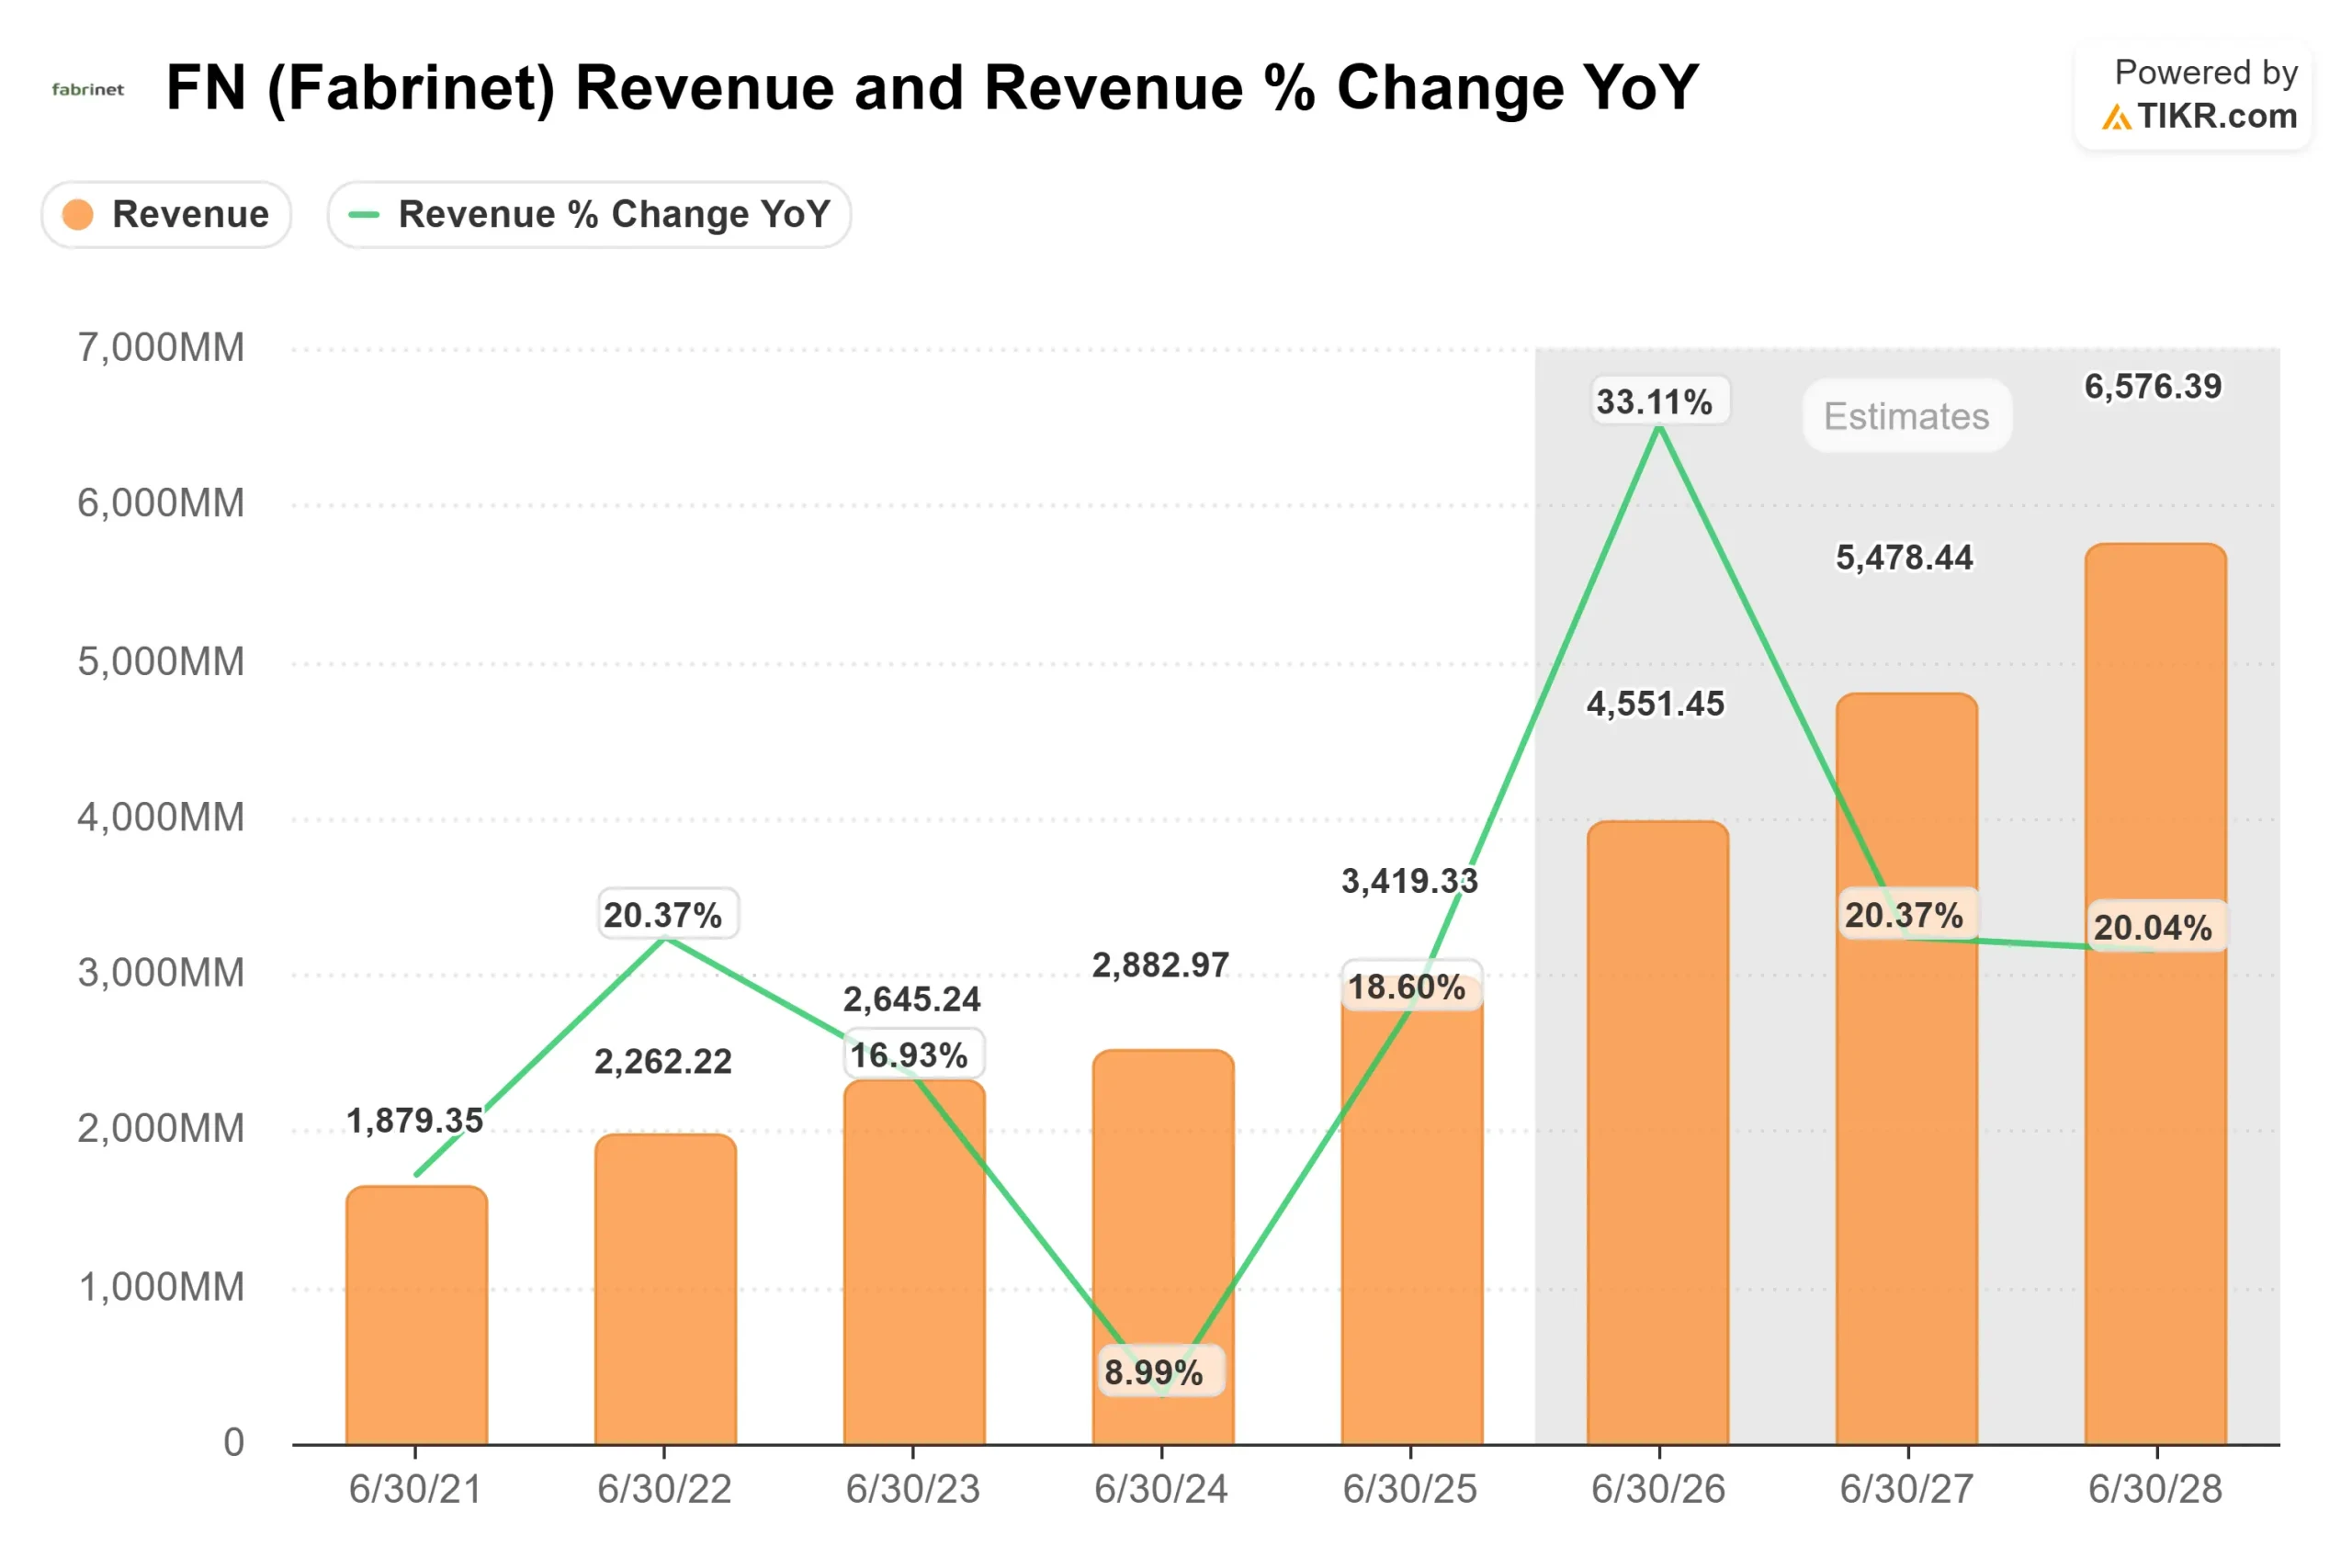Click the green line swatch in legend

(364, 214)
